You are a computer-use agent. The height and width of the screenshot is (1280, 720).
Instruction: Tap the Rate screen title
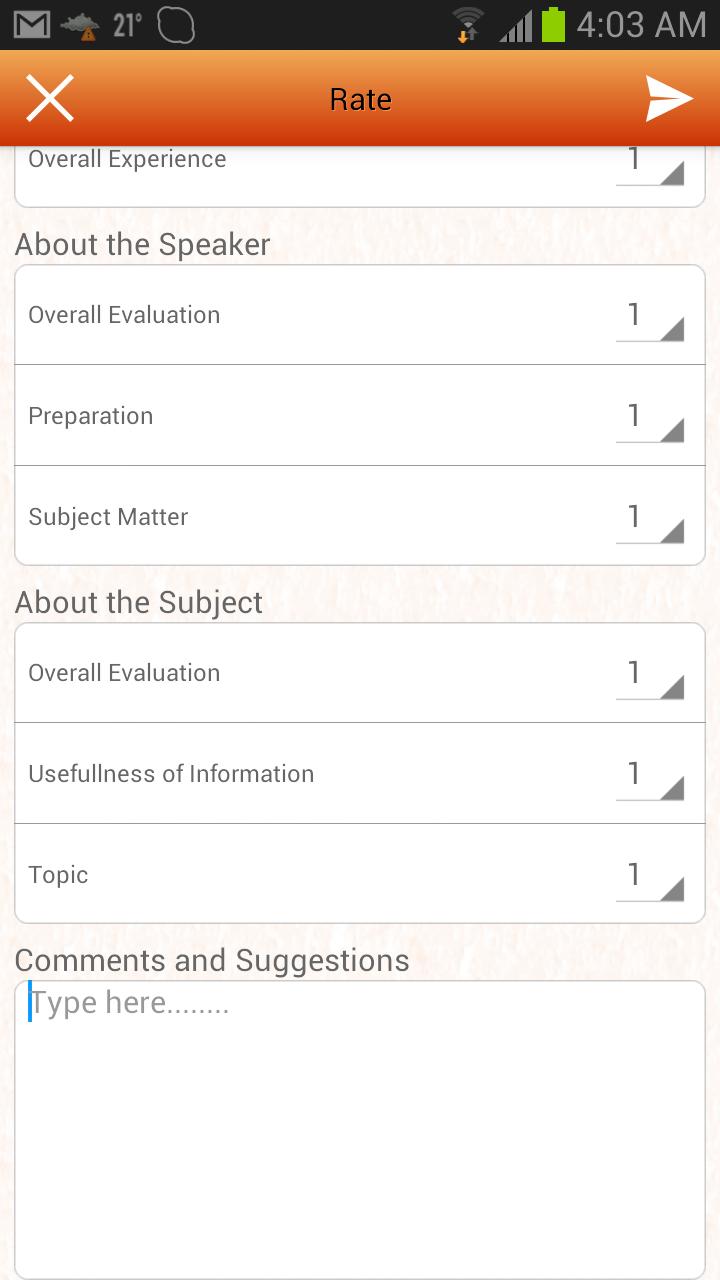360,100
